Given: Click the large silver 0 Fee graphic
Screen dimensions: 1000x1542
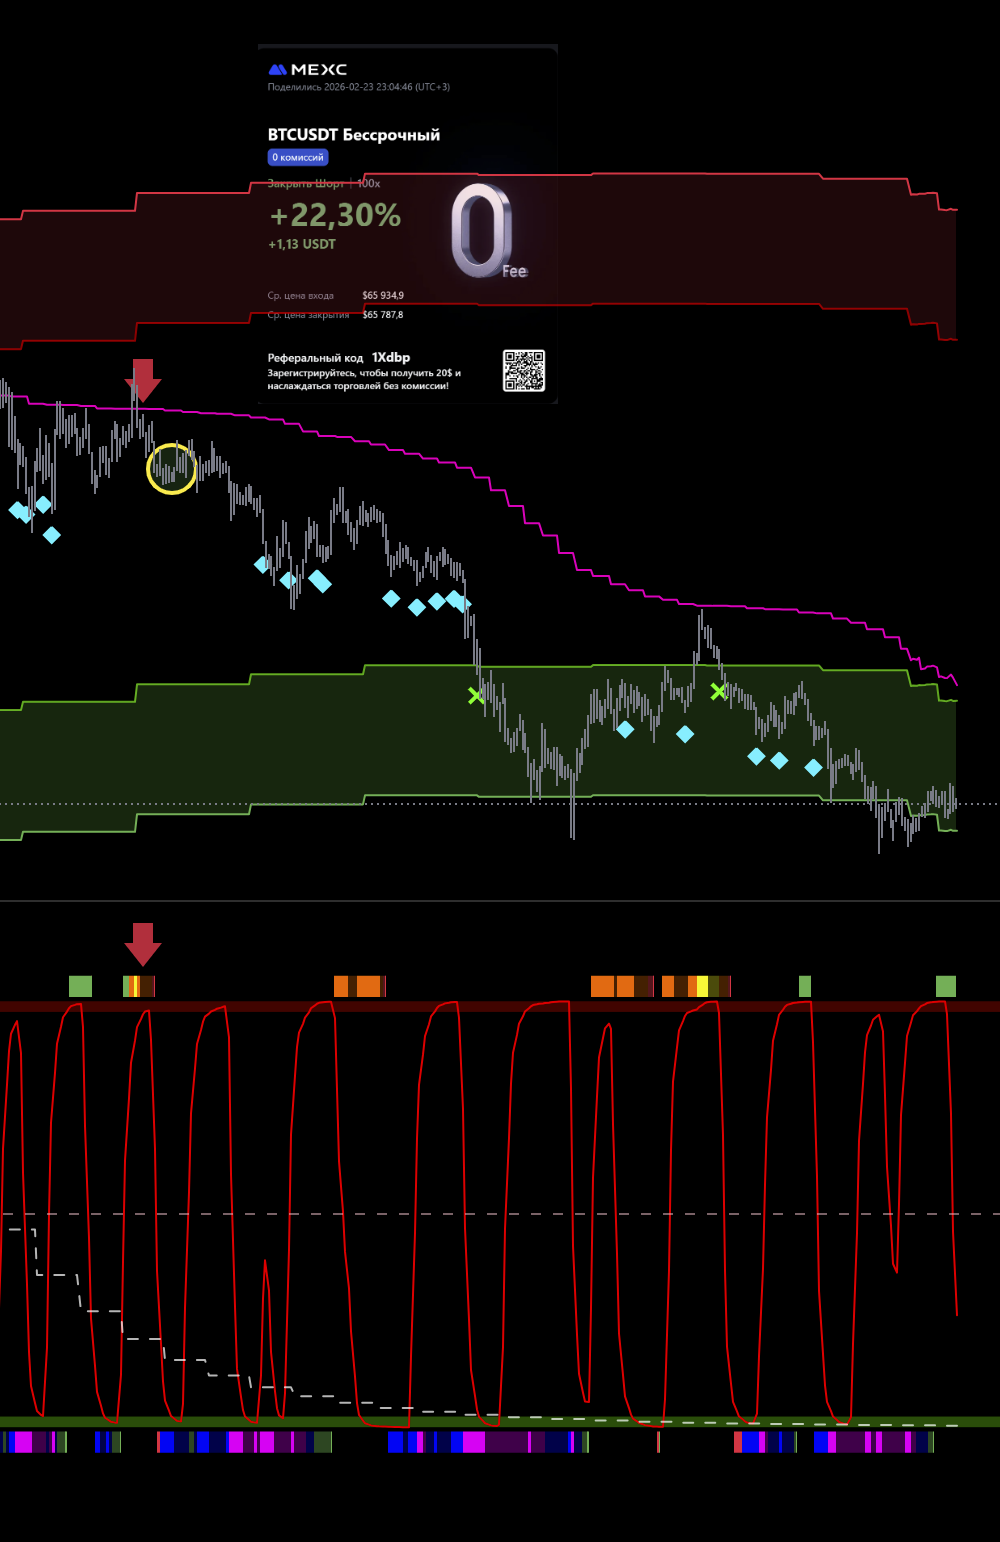Looking at the screenshot, I should 485,231.
